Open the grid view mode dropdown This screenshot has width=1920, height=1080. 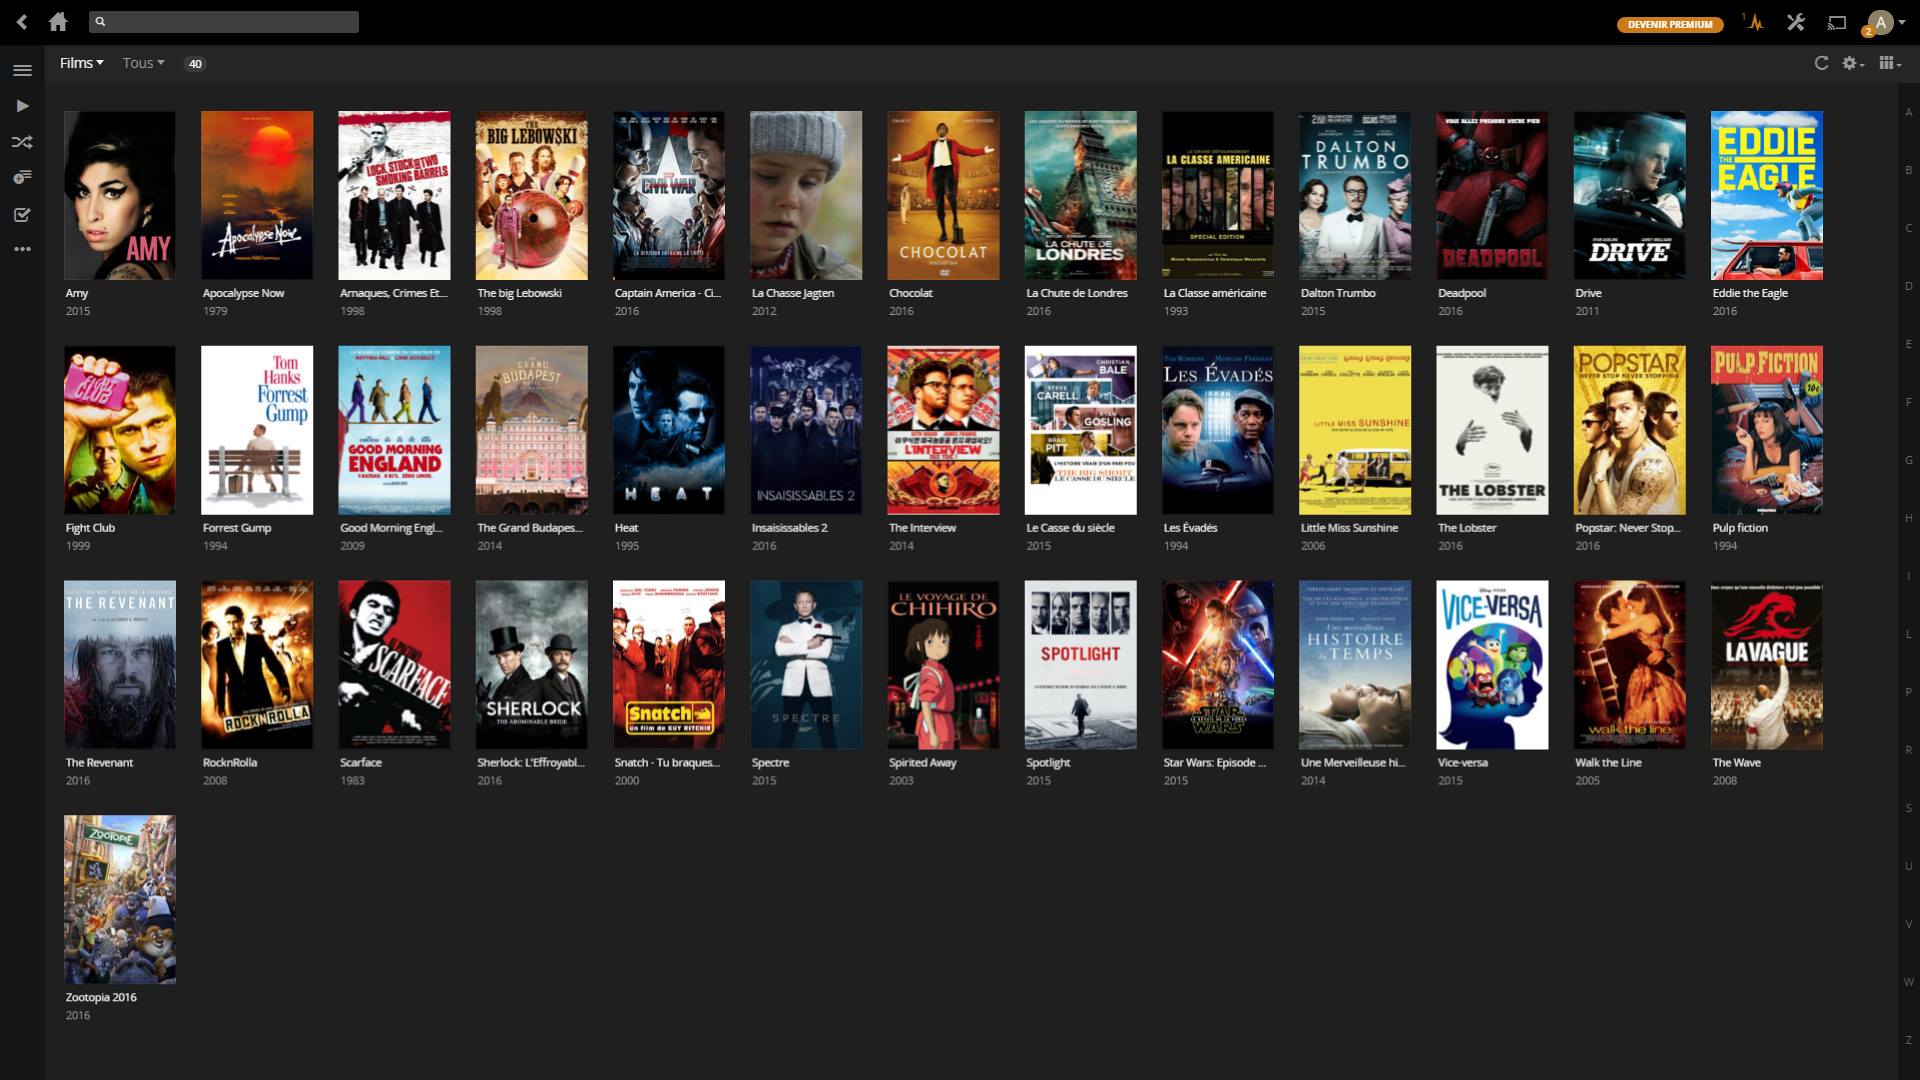1889,63
